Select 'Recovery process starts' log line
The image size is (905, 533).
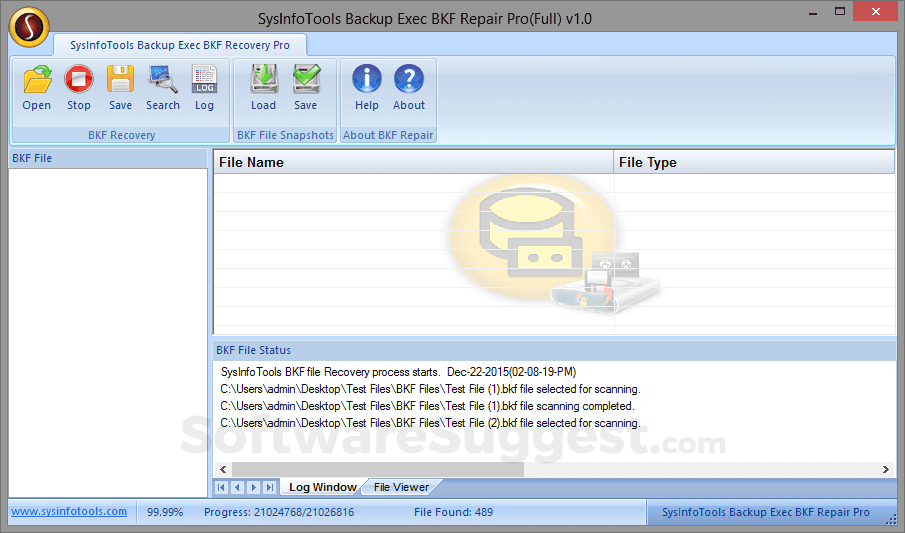point(398,372)
